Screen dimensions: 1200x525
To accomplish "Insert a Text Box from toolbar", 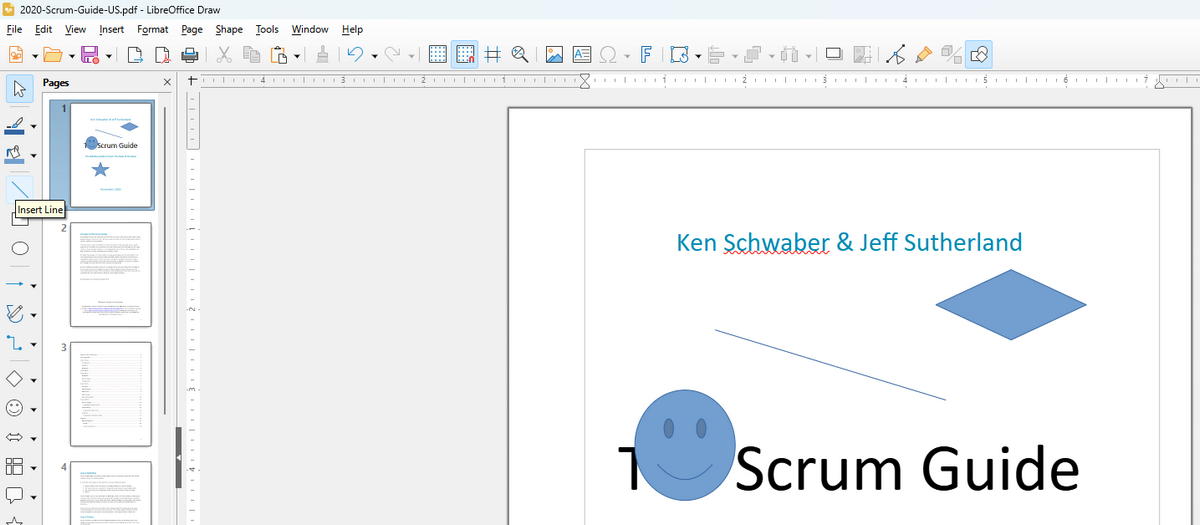I will pyautogui.click(x=581, y=55).
